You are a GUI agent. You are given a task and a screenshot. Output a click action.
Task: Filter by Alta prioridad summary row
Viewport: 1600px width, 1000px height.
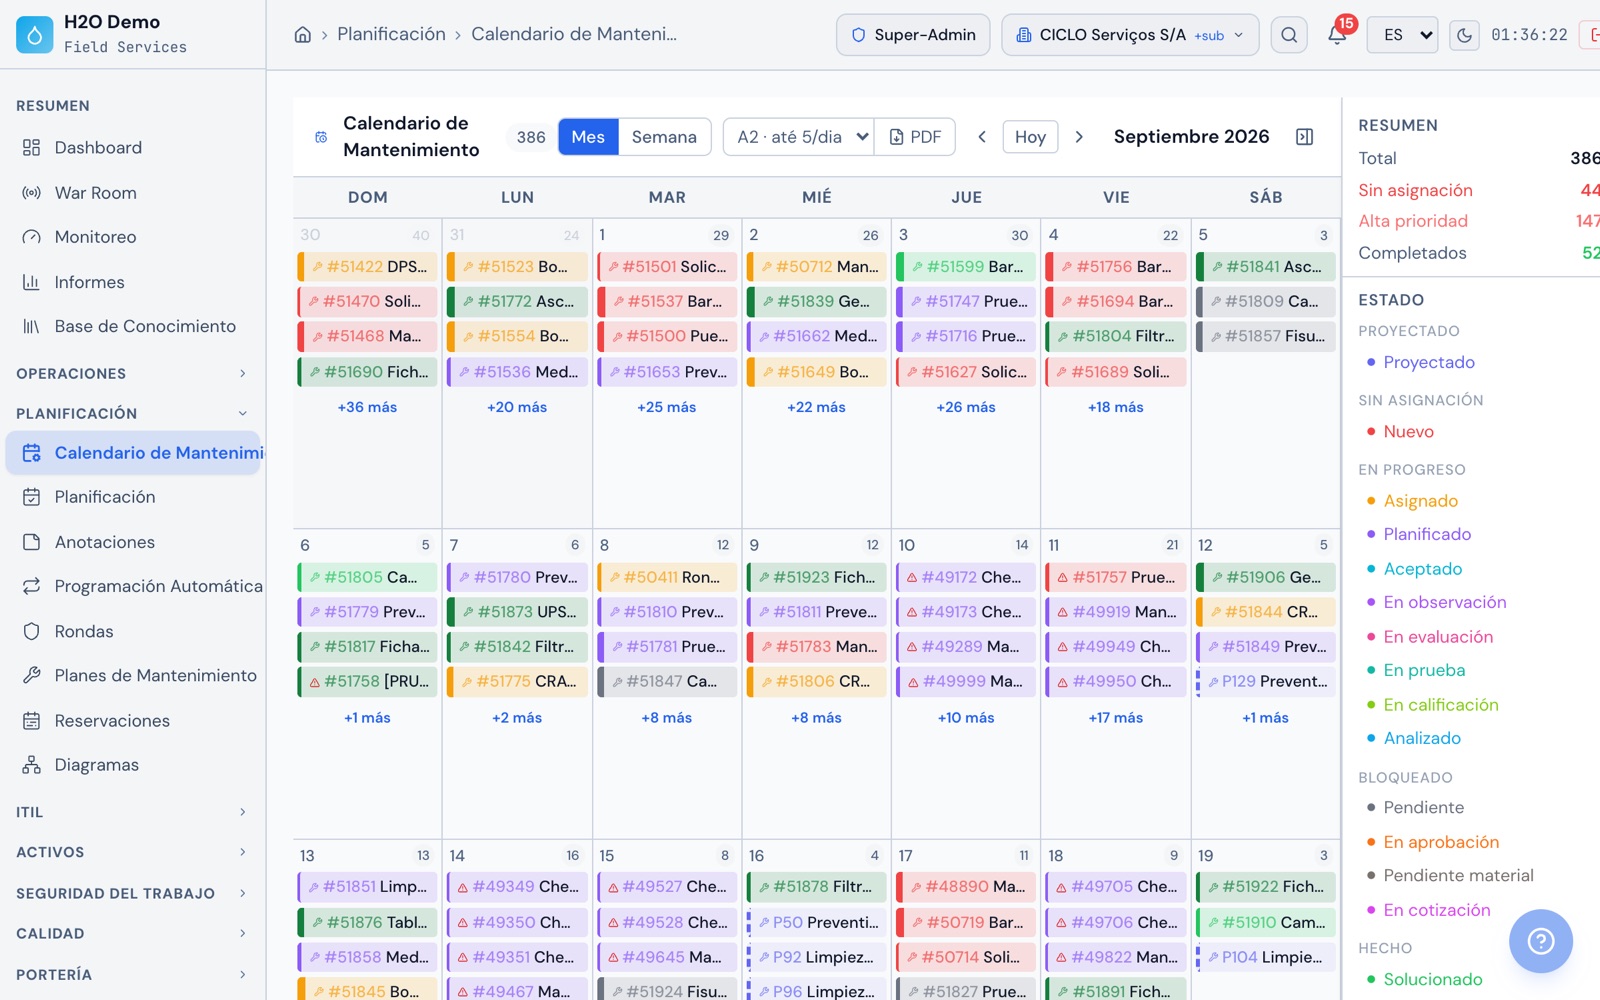[x=1478, y=221]
